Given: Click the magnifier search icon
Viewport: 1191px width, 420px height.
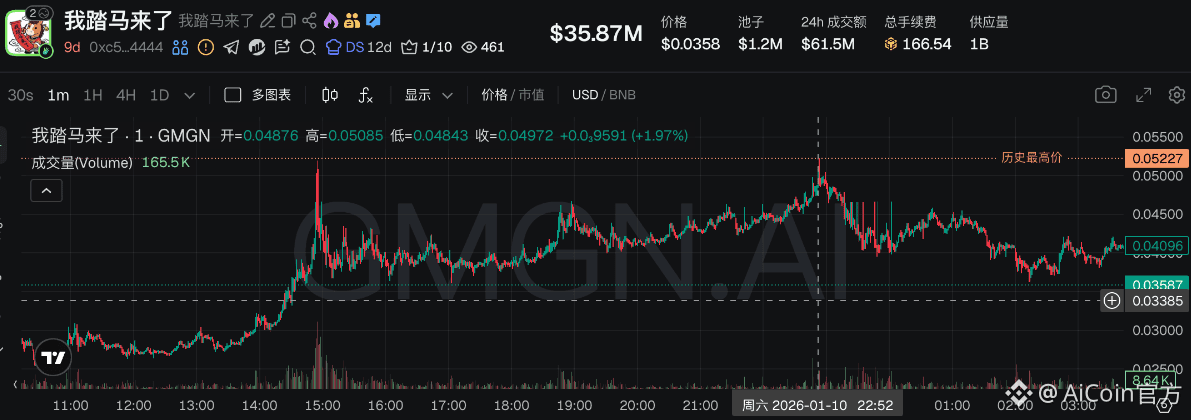Looking at the screenshot, I should coord(308,47).
